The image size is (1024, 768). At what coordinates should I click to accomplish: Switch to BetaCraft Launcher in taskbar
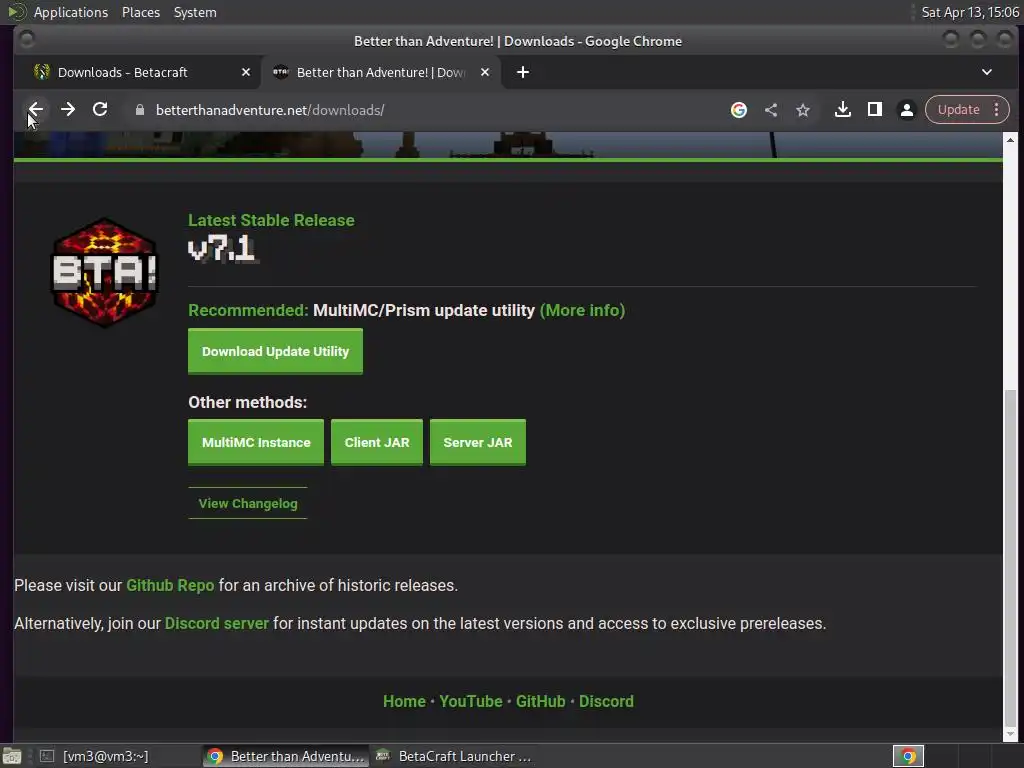pyautogui.click(x=454, y=756)
